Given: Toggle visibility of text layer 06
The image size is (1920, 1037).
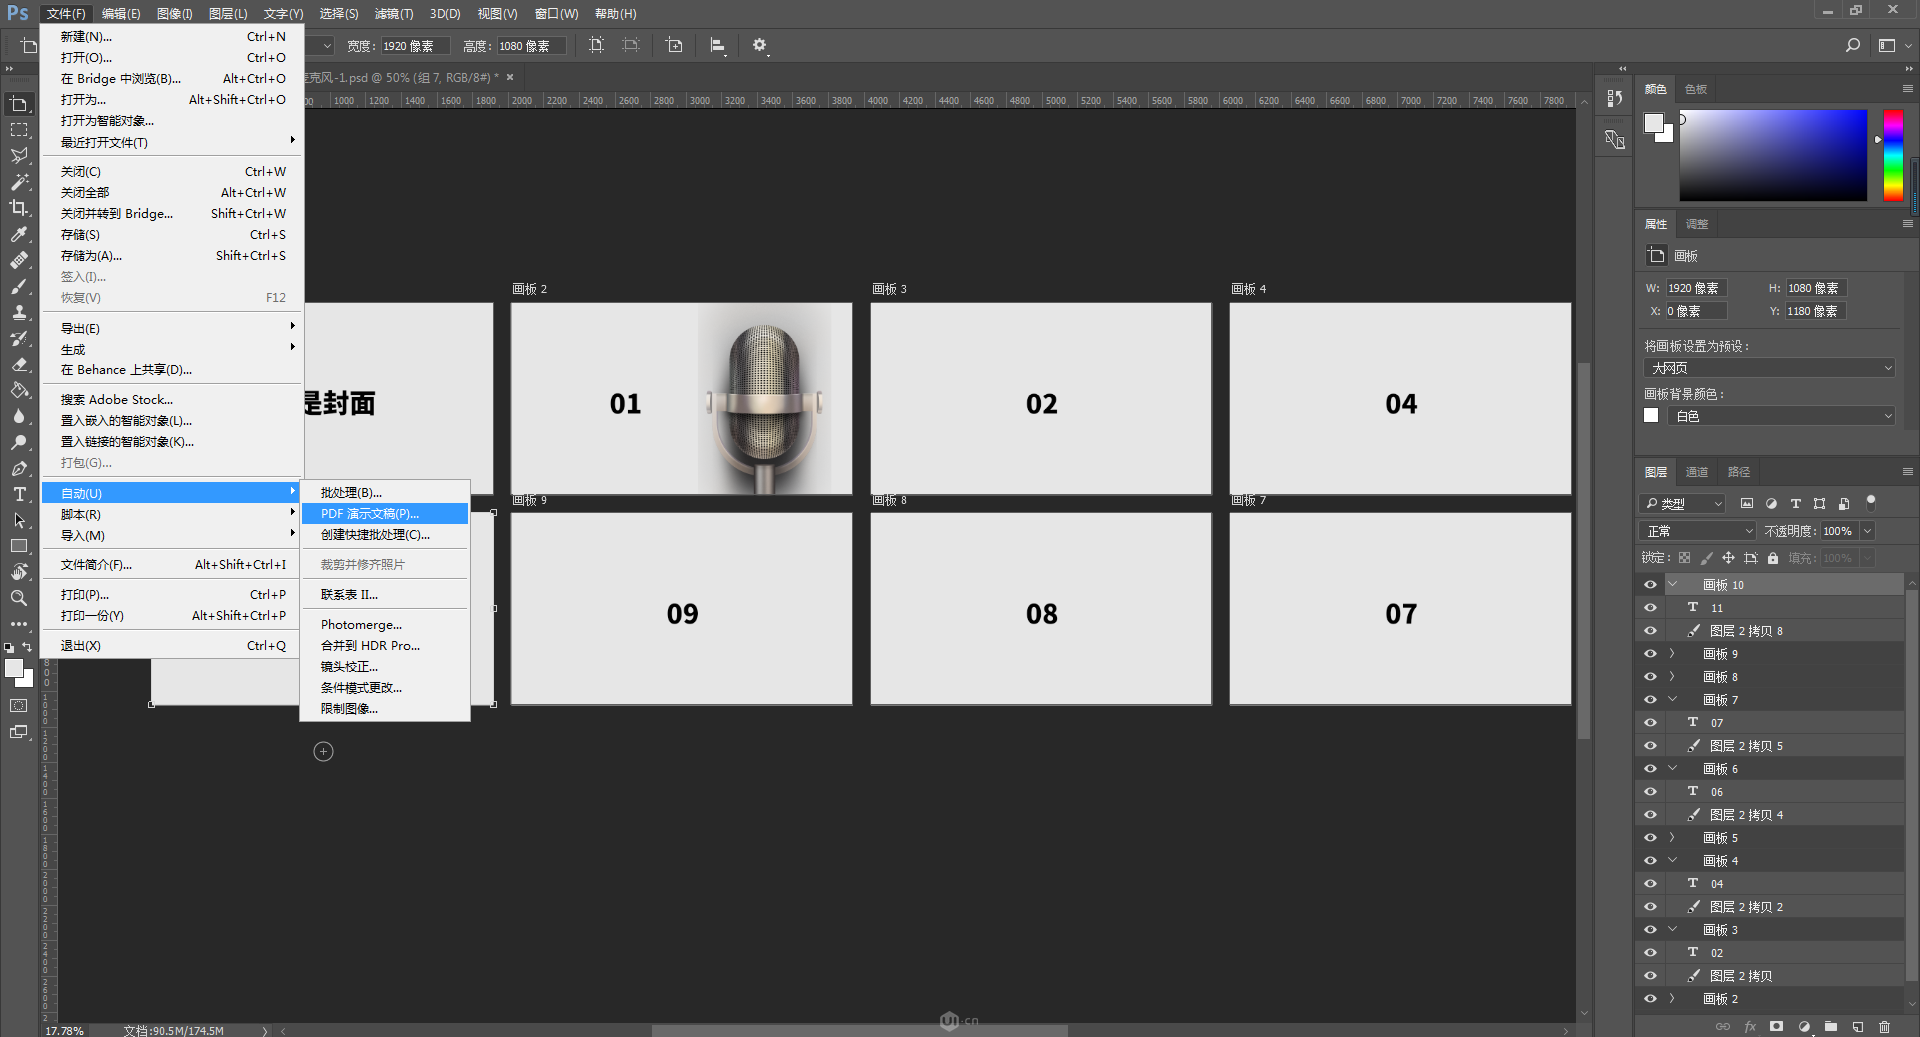Looking at the screenshot, I should 1650,792.
